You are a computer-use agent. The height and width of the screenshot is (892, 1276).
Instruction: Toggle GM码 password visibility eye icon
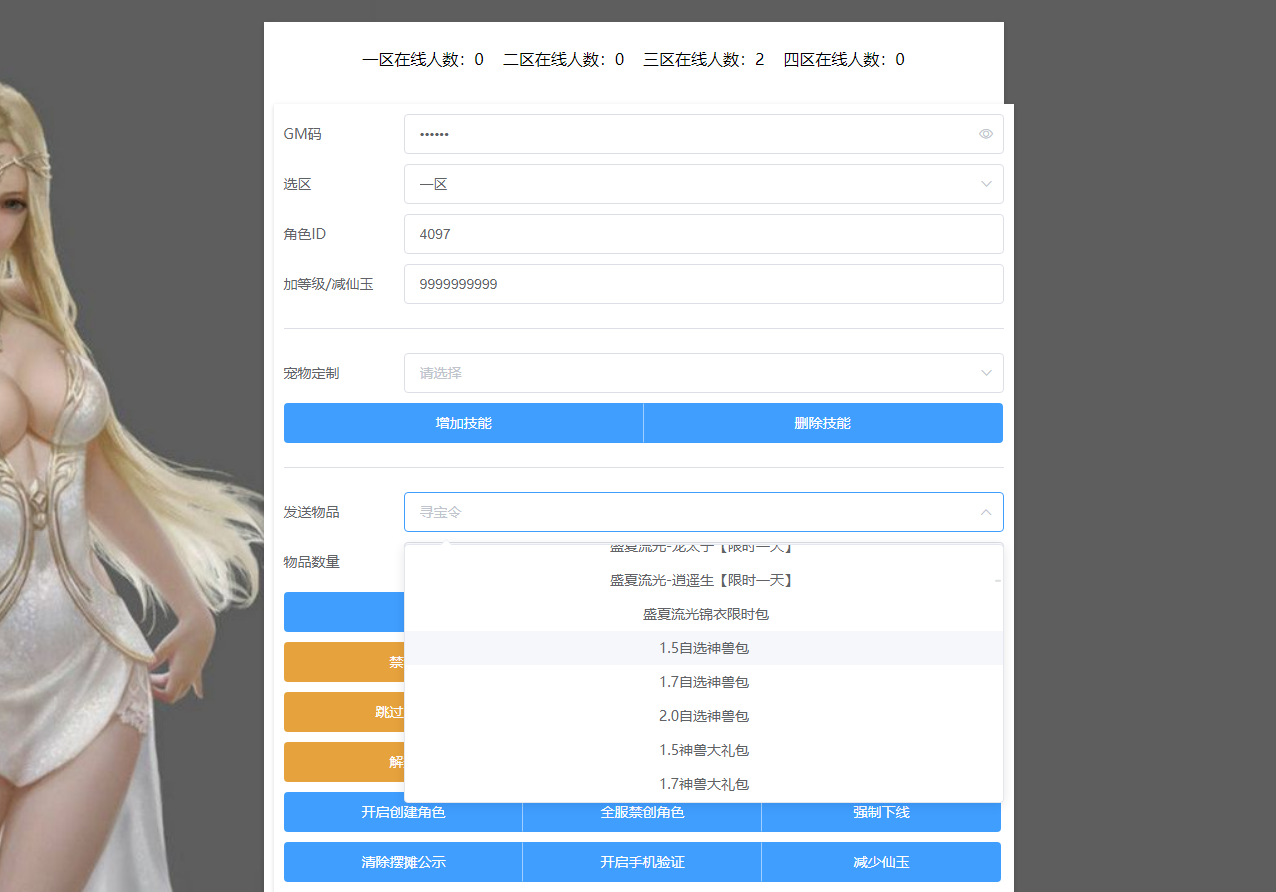coord(985,134)
